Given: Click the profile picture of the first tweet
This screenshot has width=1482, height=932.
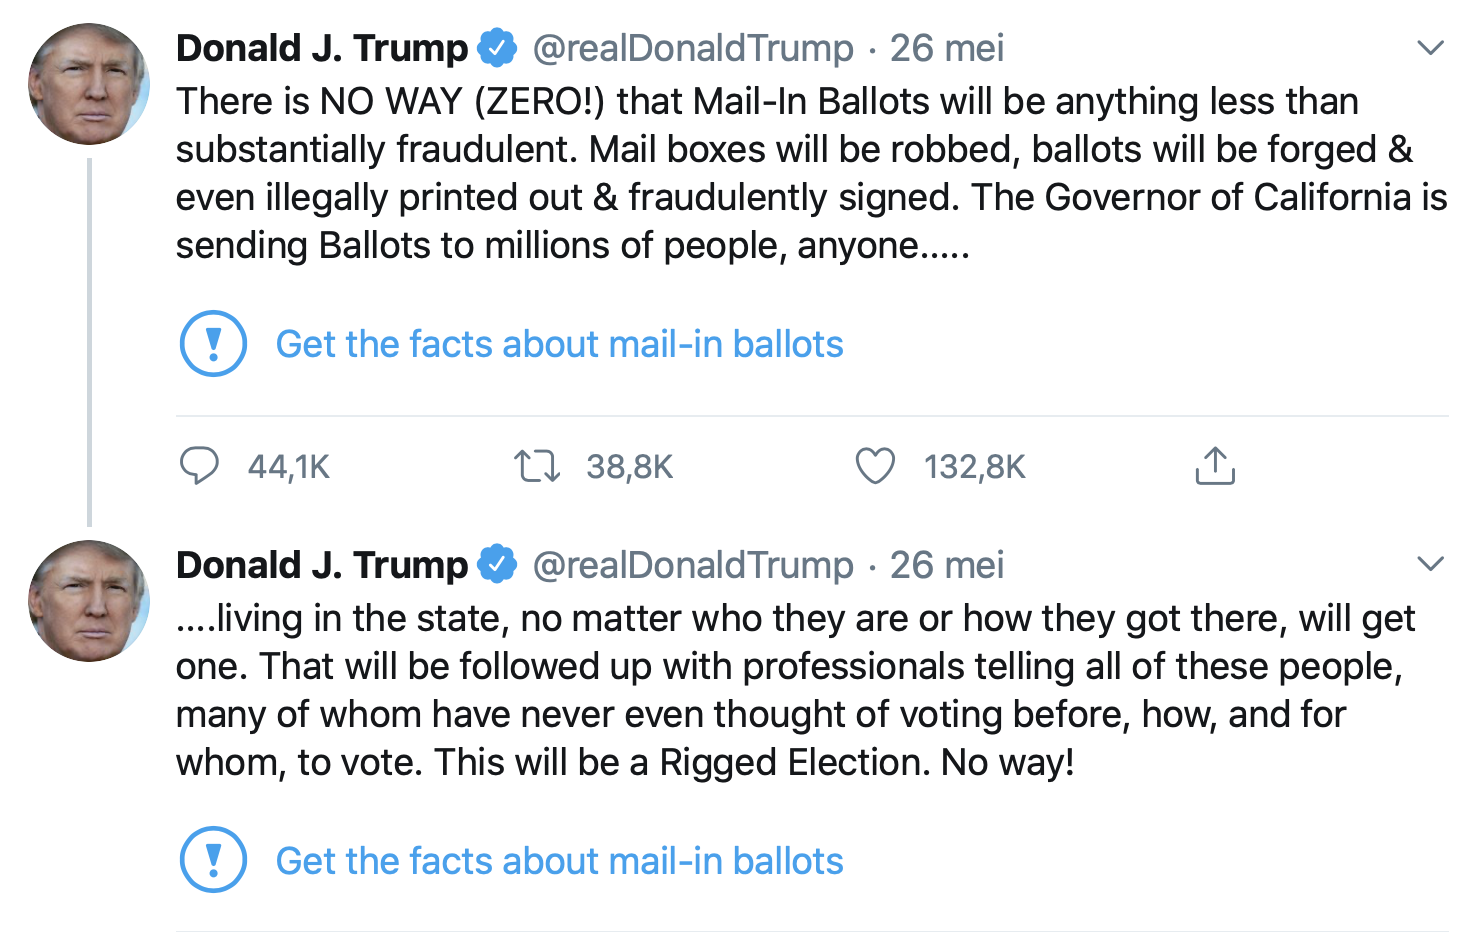Looking at the screenshot, I should click(x=89, y=84).
